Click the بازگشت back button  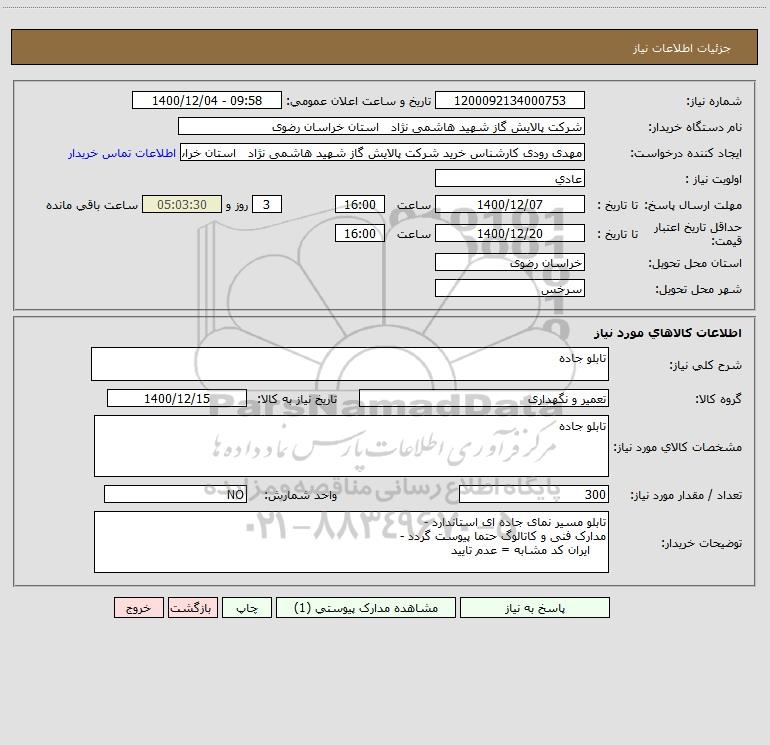pos(192,607)
